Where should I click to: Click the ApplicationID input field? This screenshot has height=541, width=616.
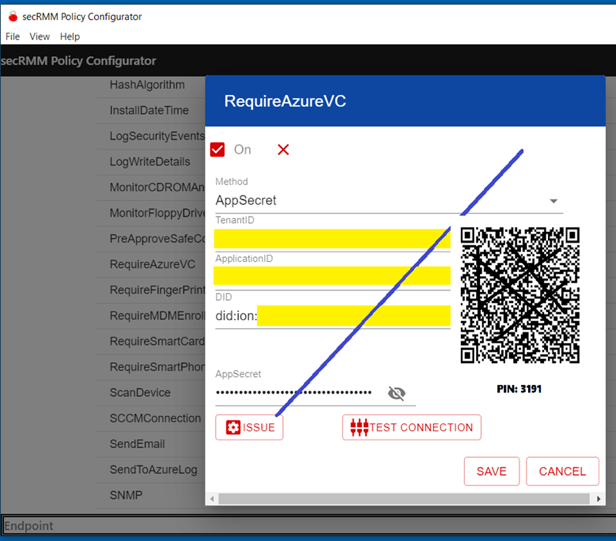click(332, 276)
